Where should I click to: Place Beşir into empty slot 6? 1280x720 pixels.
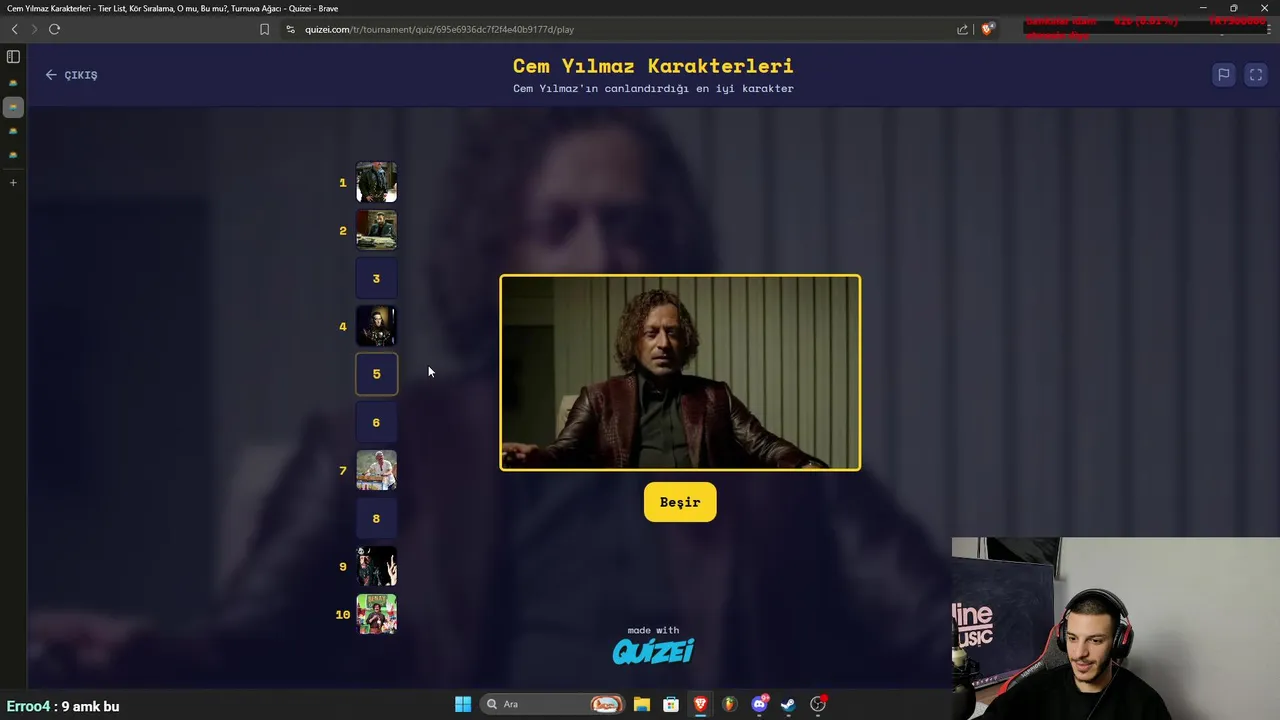tap(376, 422)
